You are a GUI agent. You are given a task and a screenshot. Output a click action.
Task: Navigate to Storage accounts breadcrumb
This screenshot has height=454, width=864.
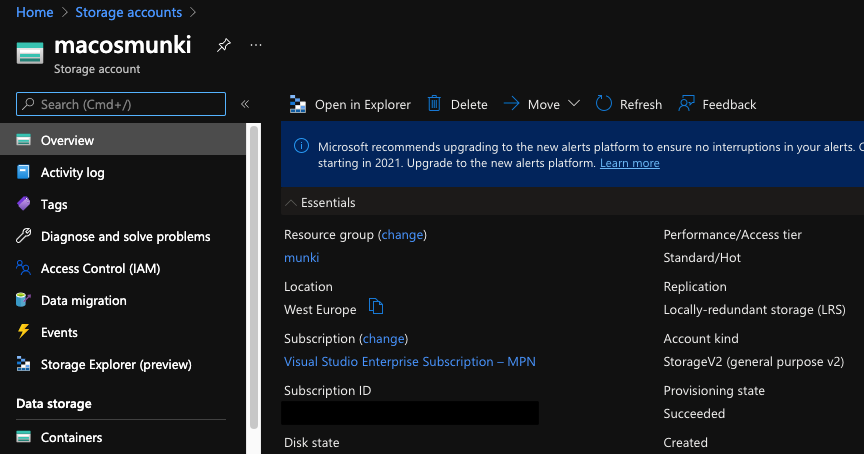(128, 12)
